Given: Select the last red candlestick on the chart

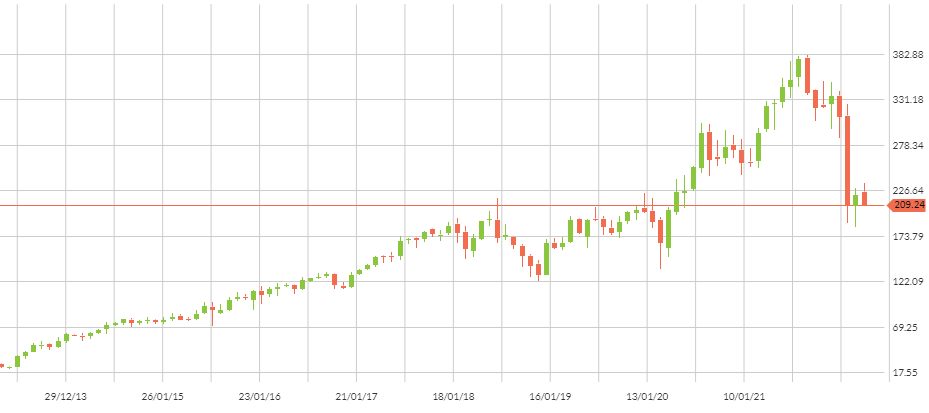Looking at the screenshot, I should (864, 198).
